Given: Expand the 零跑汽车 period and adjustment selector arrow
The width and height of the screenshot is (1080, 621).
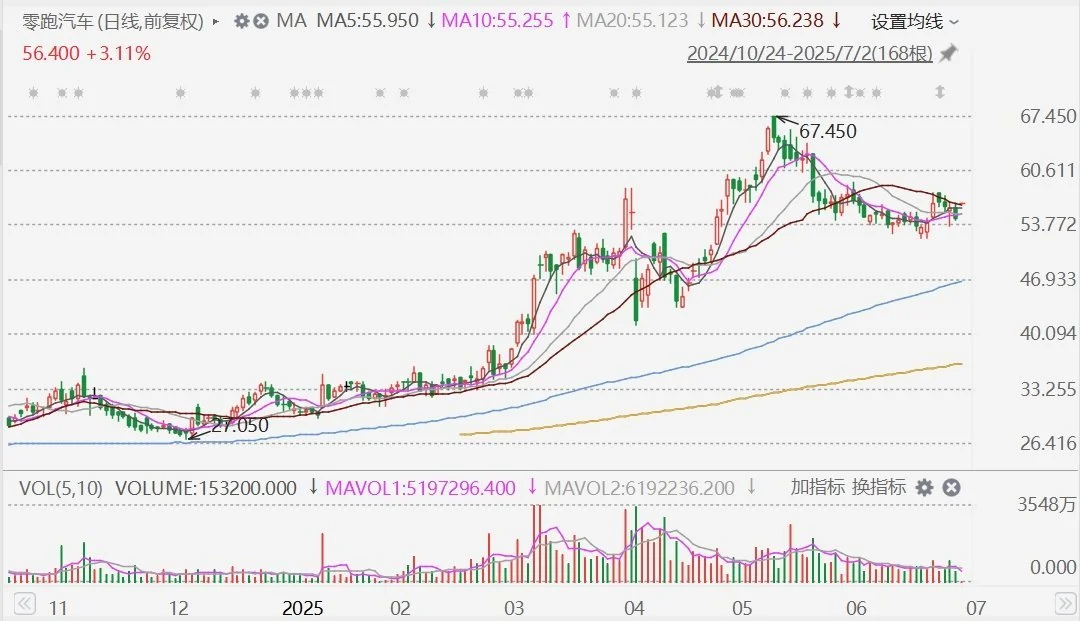Looking at the screenshot, I should coord(217,21).
